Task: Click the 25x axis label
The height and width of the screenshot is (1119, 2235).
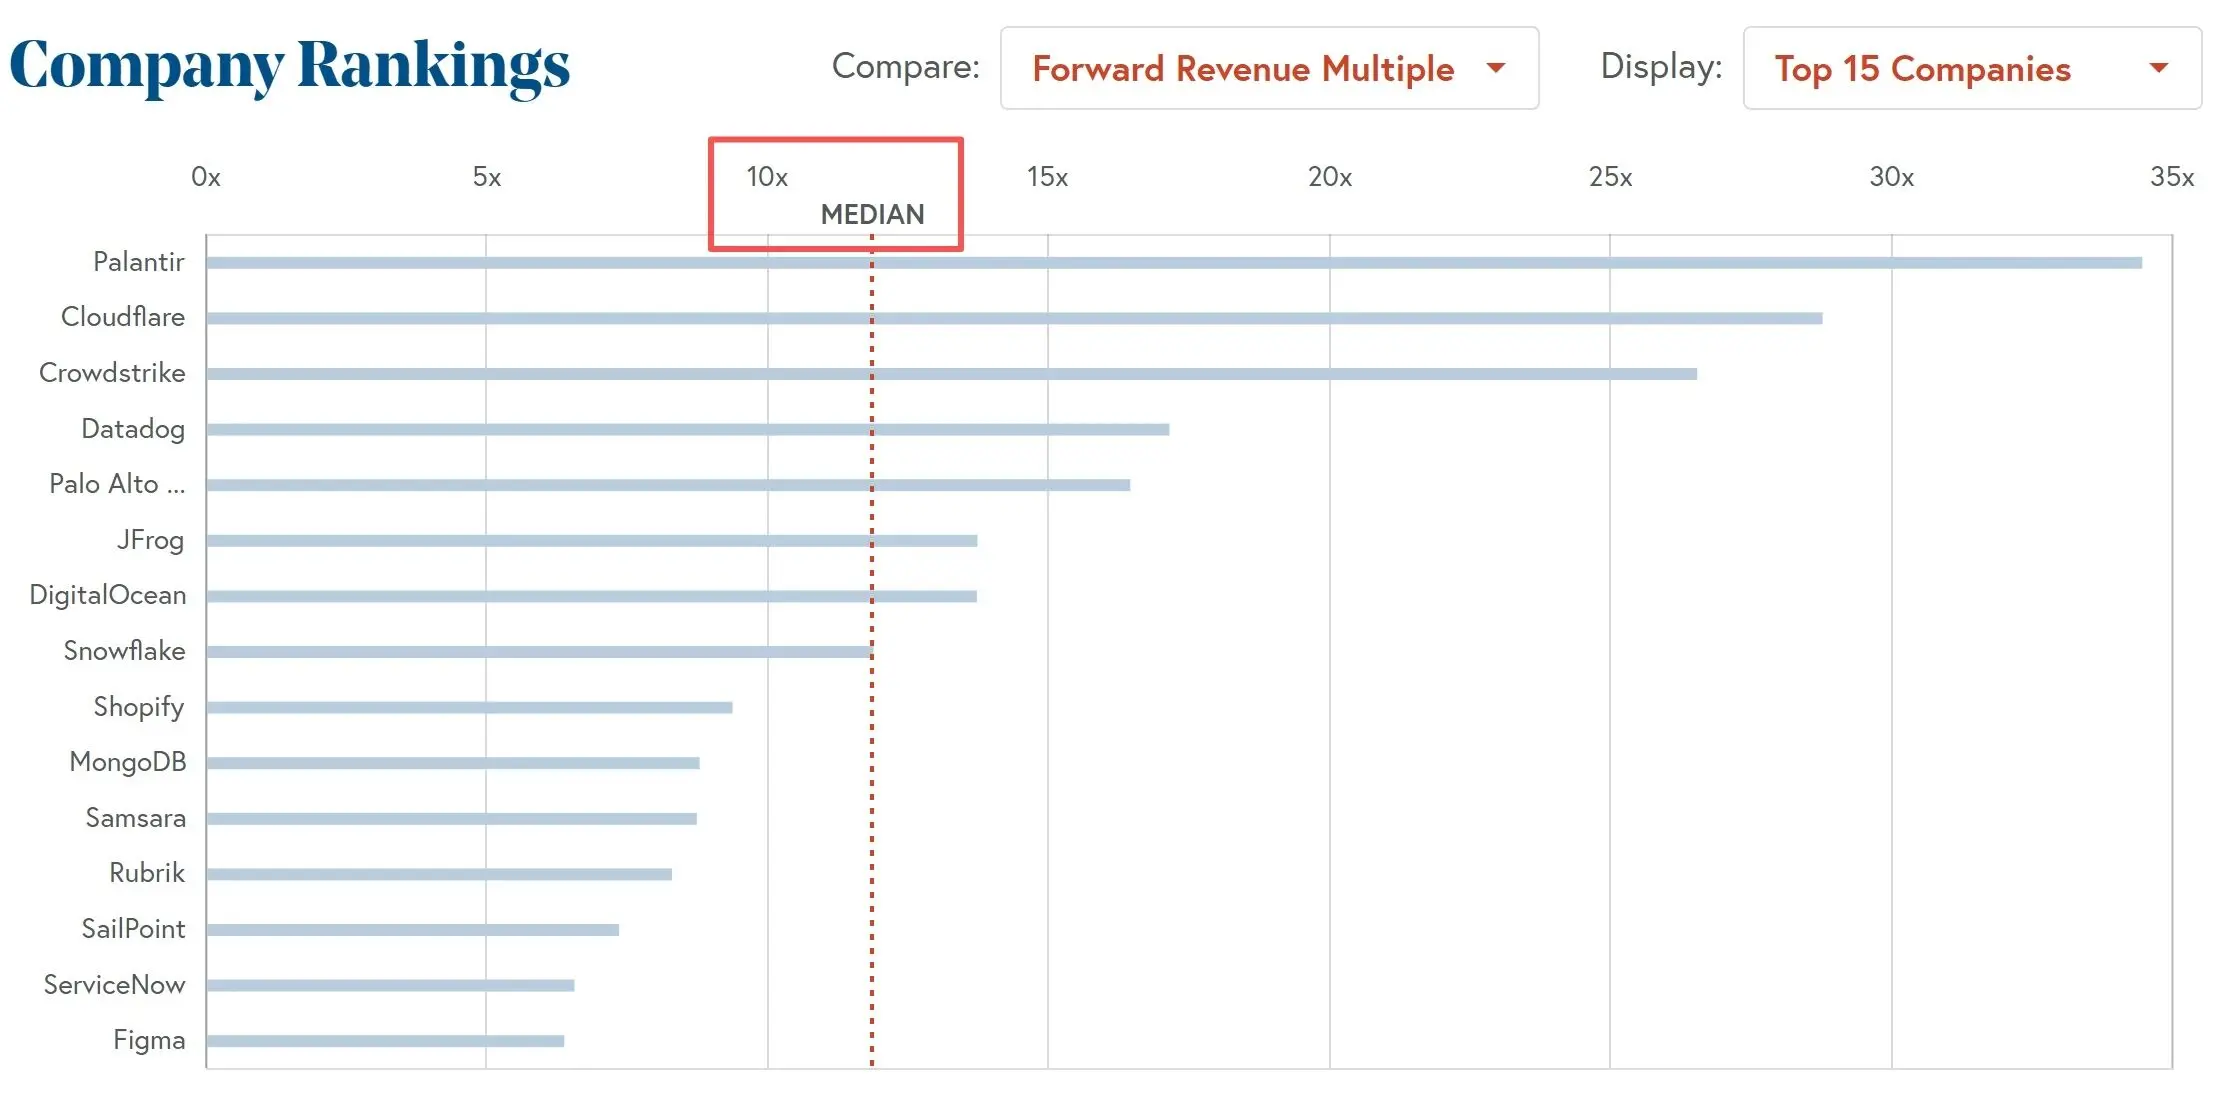Action: tap(1610, 177)
